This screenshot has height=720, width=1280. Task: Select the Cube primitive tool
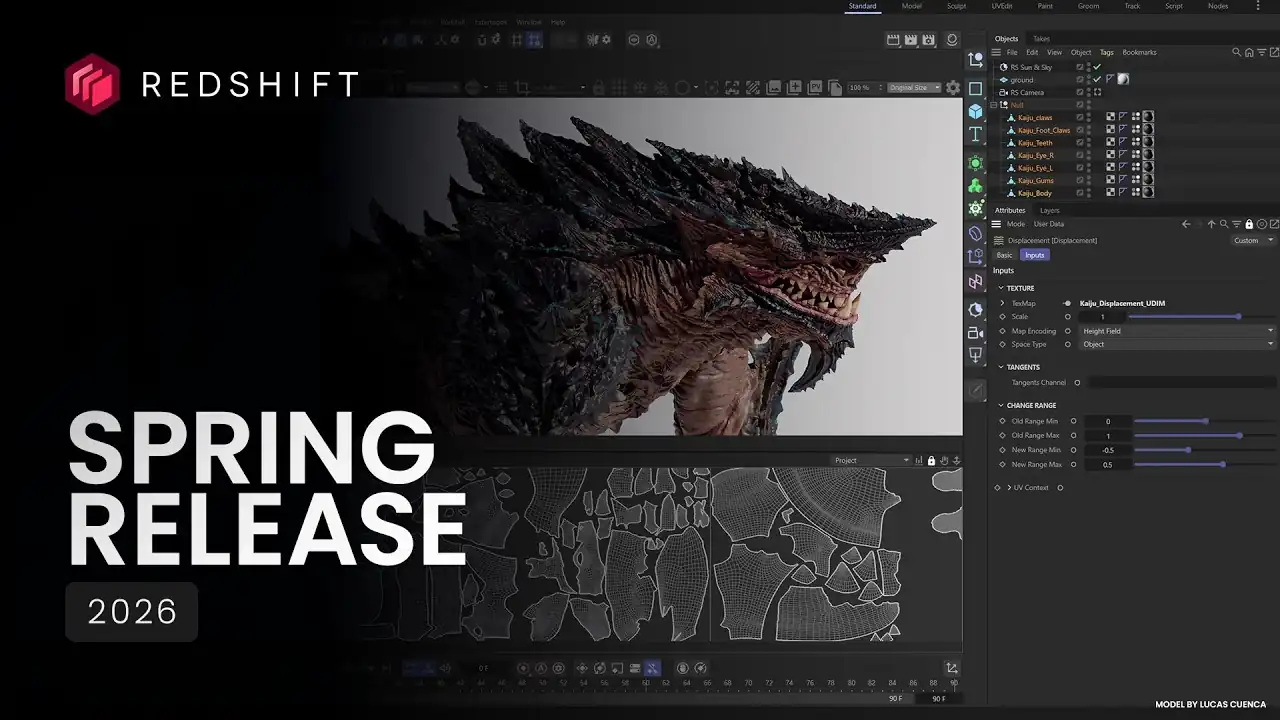(976, 112)
